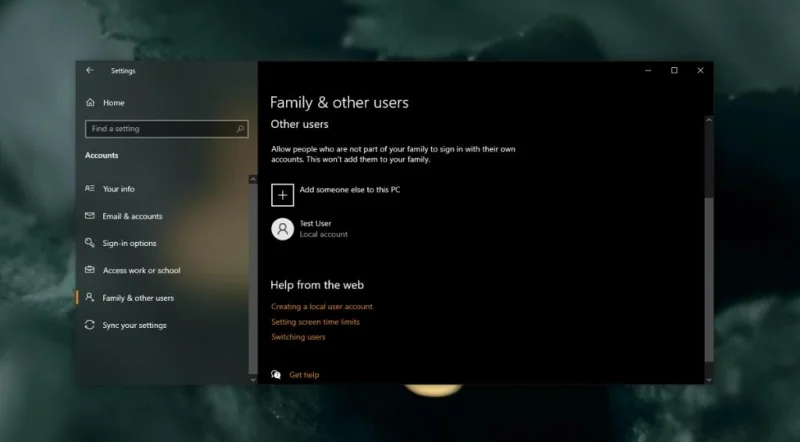This screenshot has width=800, height=442.
Task: Click the Get help link
Action: [x=304, y=375]
